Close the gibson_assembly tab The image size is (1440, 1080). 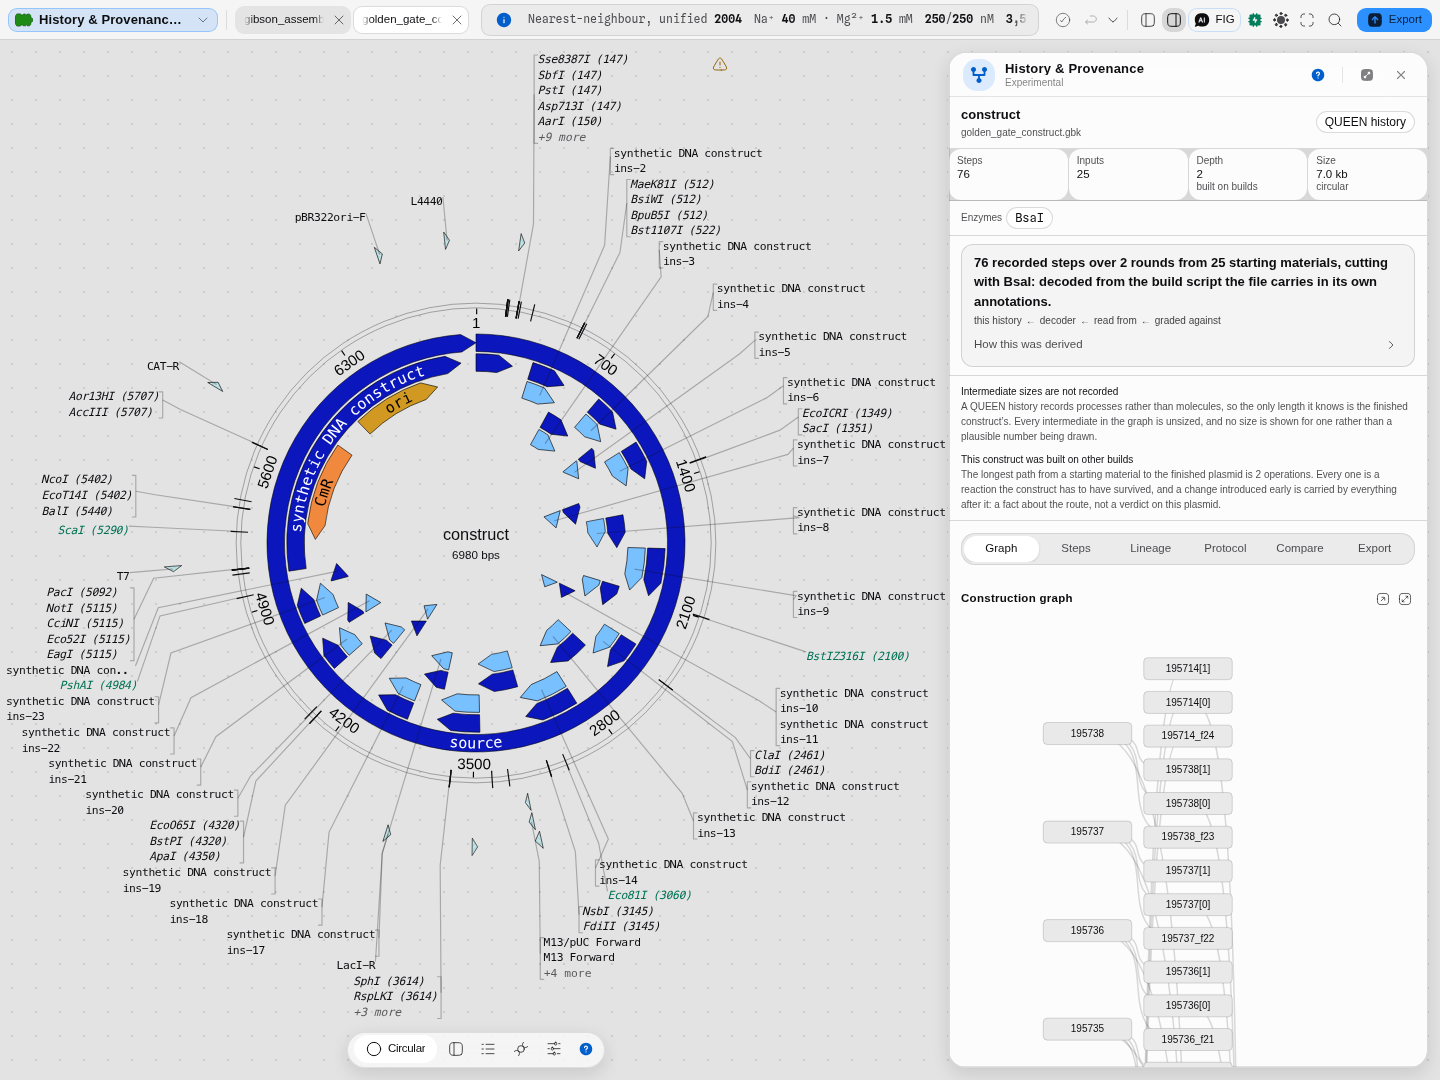tap(339, 20)
